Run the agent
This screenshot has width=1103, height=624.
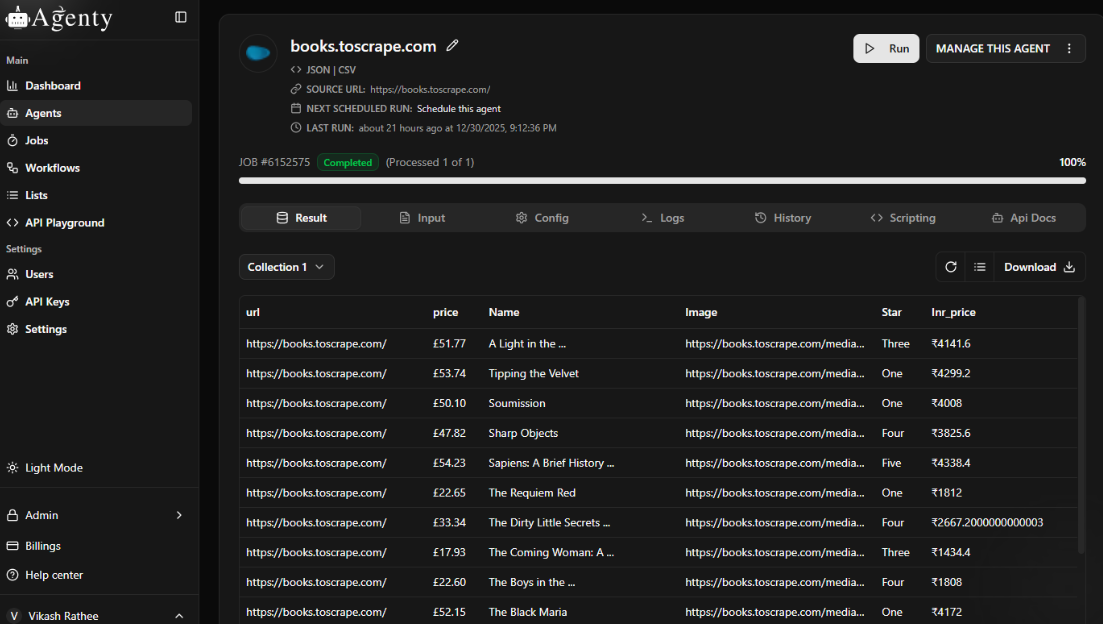(x=886, y=49)
